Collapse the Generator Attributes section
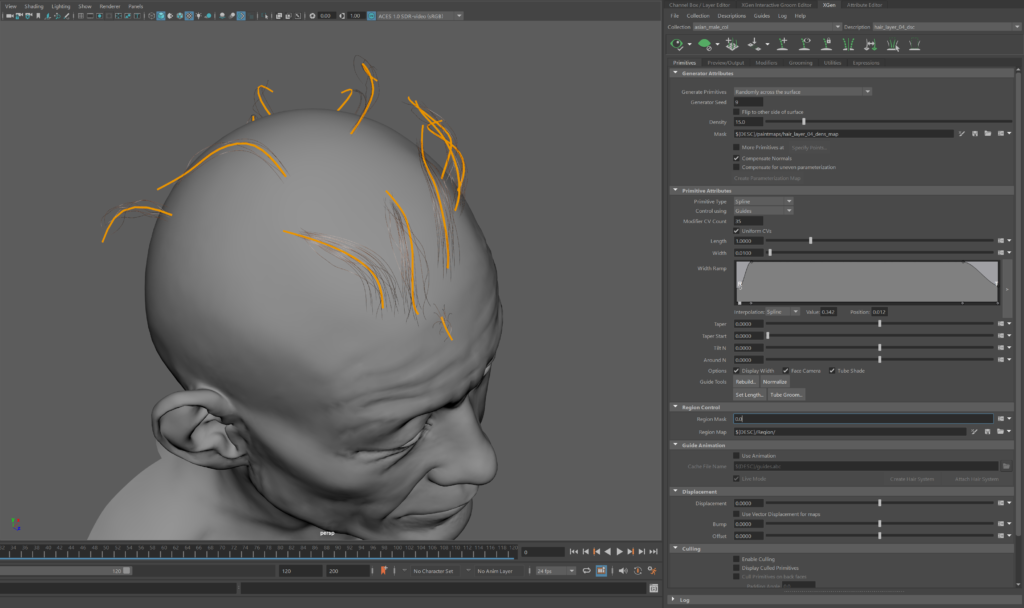The height and width of the screenshot is (608, 1024). point(676,73)
